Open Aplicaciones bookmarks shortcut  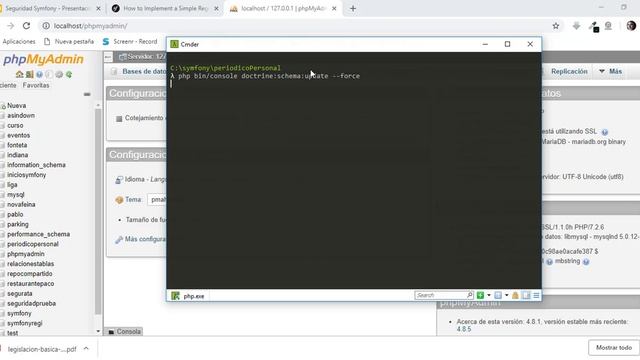[x=18, y=42]
